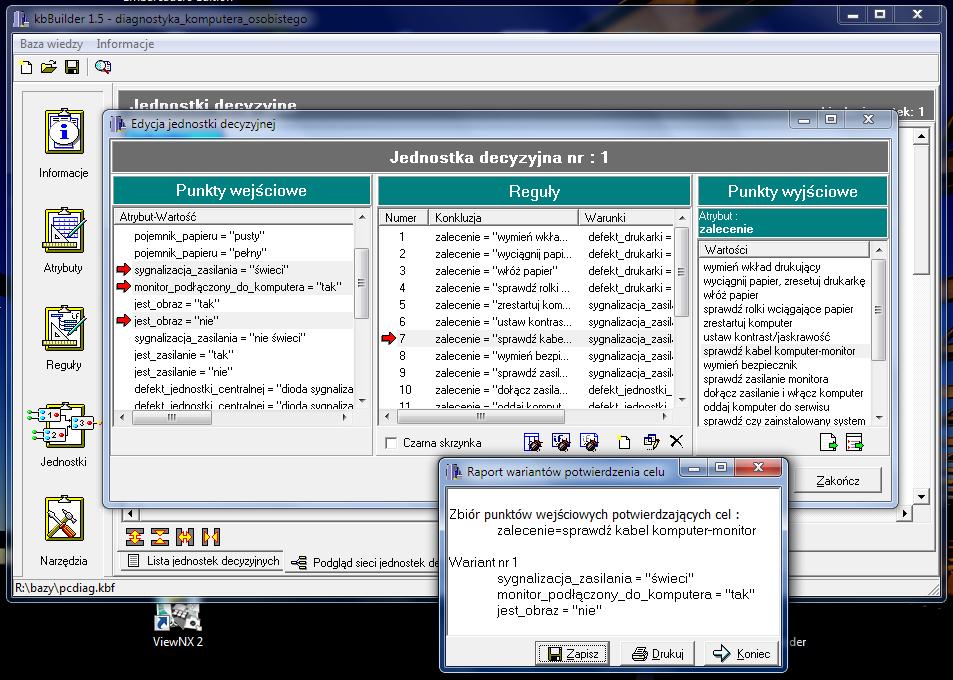Select sygnalizacja_zasilania = "nie świeci" entry
Viewport: 953px width, 680px height.
point(219,338)
